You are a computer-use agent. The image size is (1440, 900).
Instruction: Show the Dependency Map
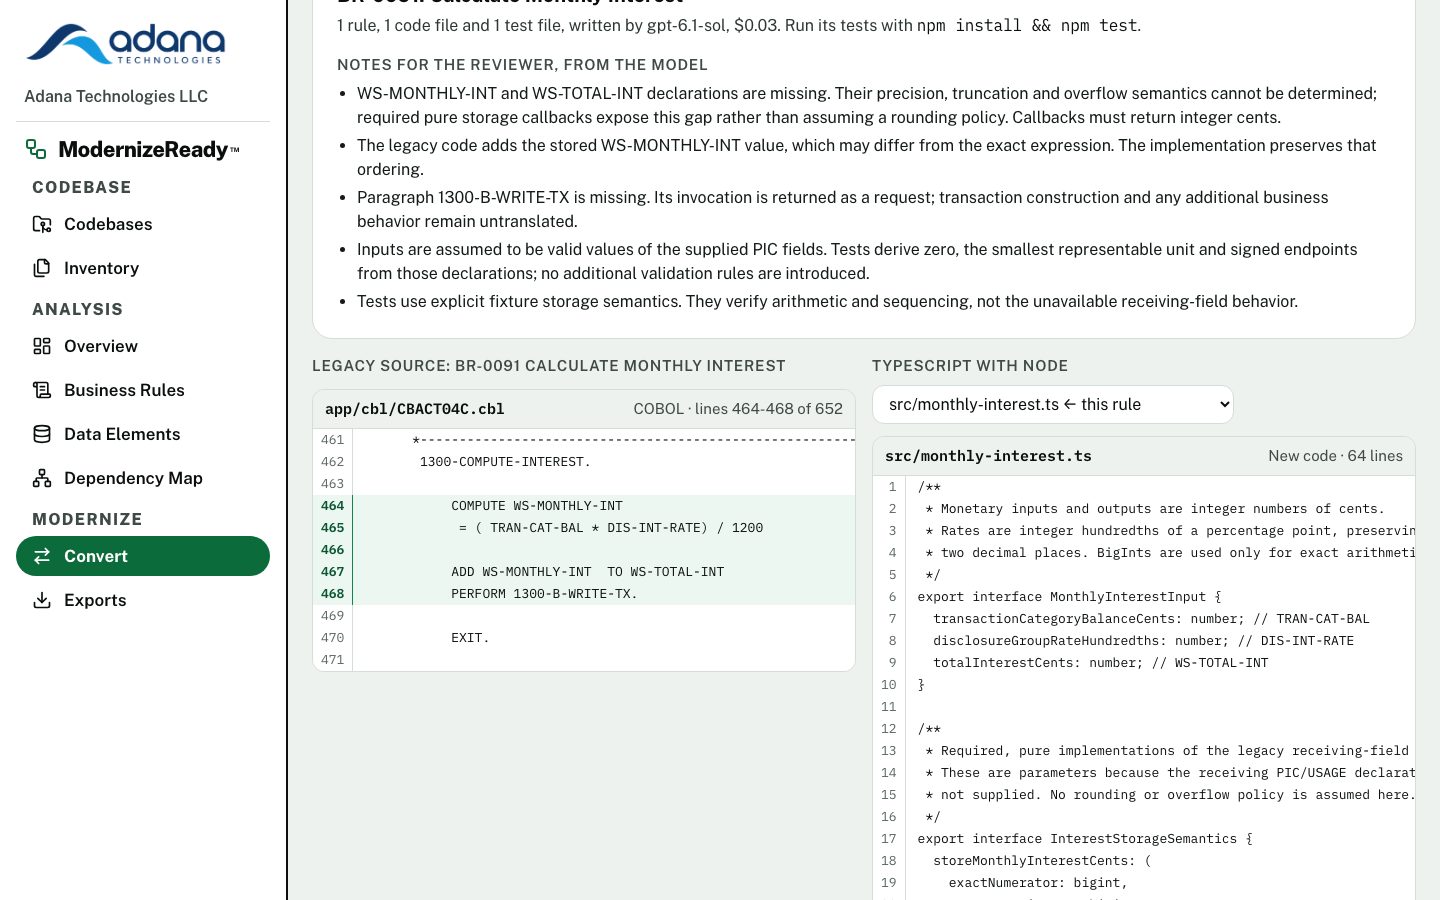143,478
